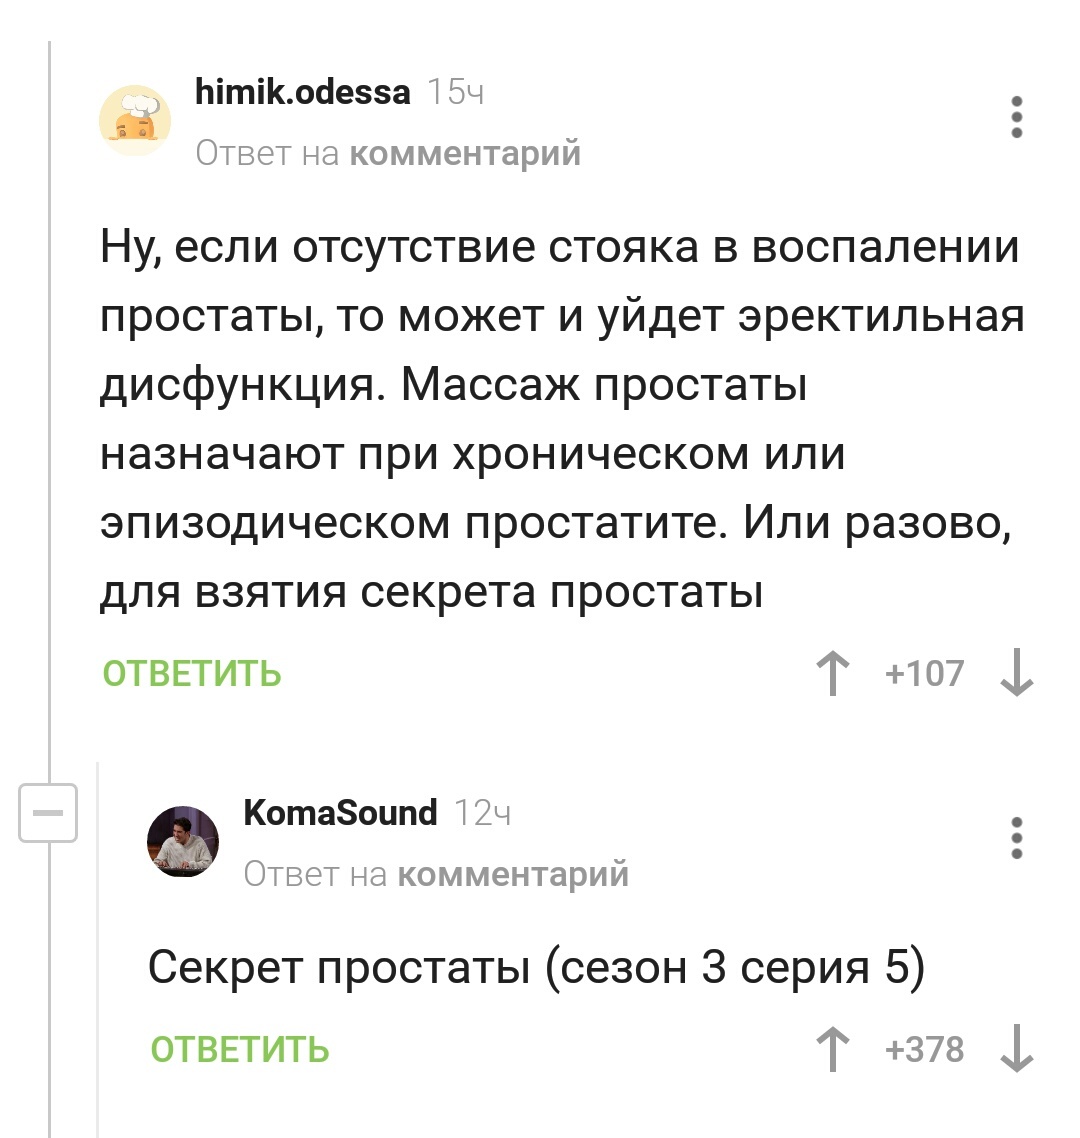Open the KomaSound avatar
This screenshot has height=1138, width=1080.
pos(183,841)
